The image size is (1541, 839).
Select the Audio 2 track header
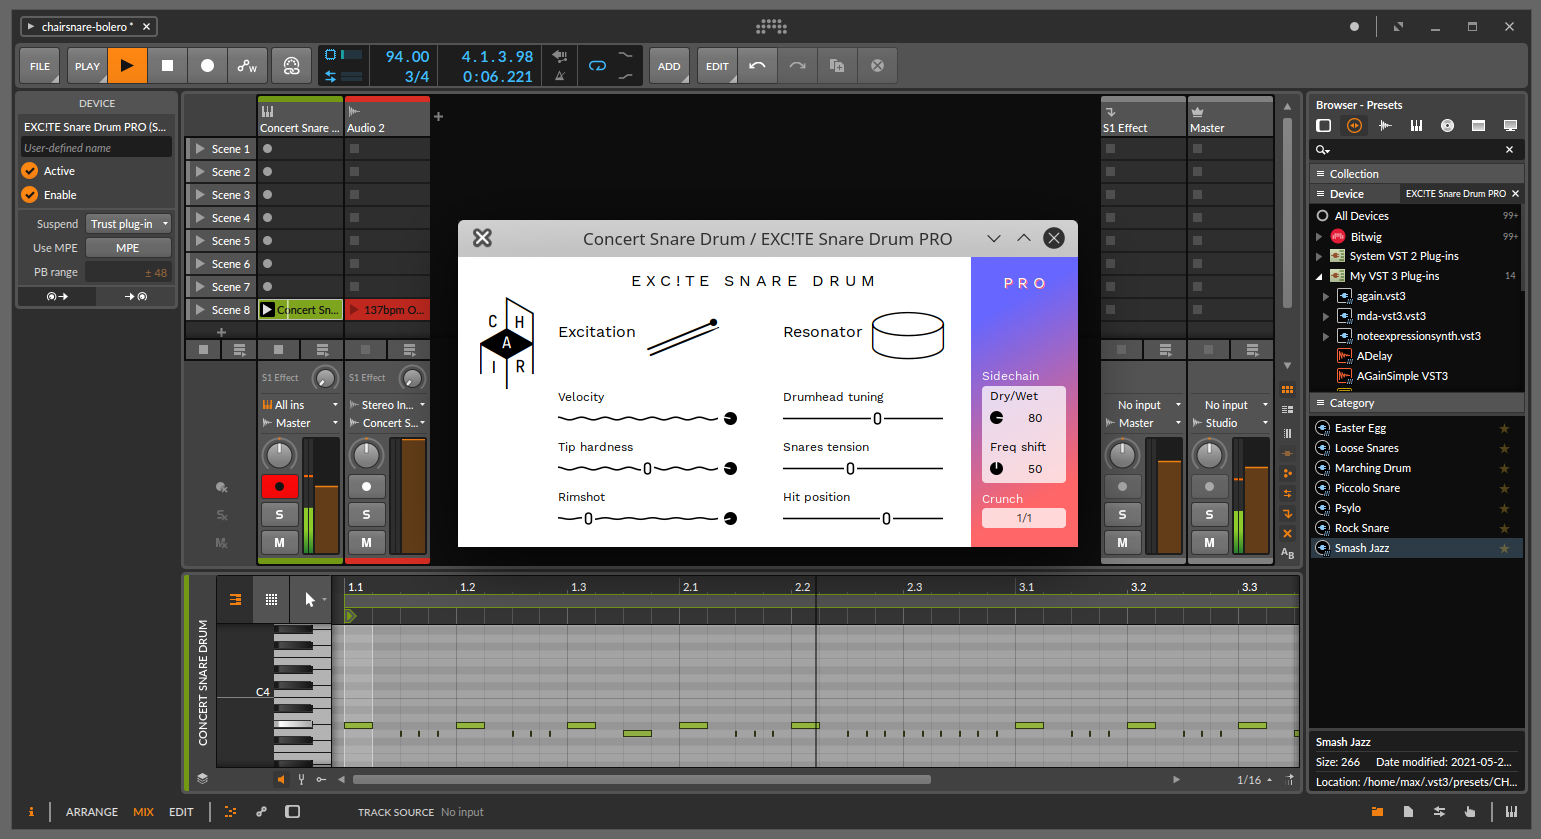(x=387, y=118)
